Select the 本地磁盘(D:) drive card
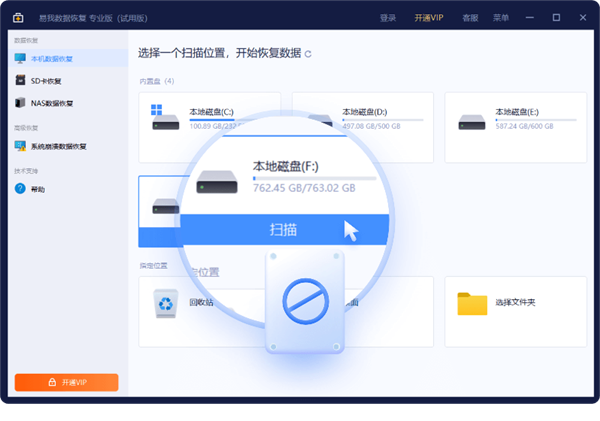600x421 pixels. (363, 127)
